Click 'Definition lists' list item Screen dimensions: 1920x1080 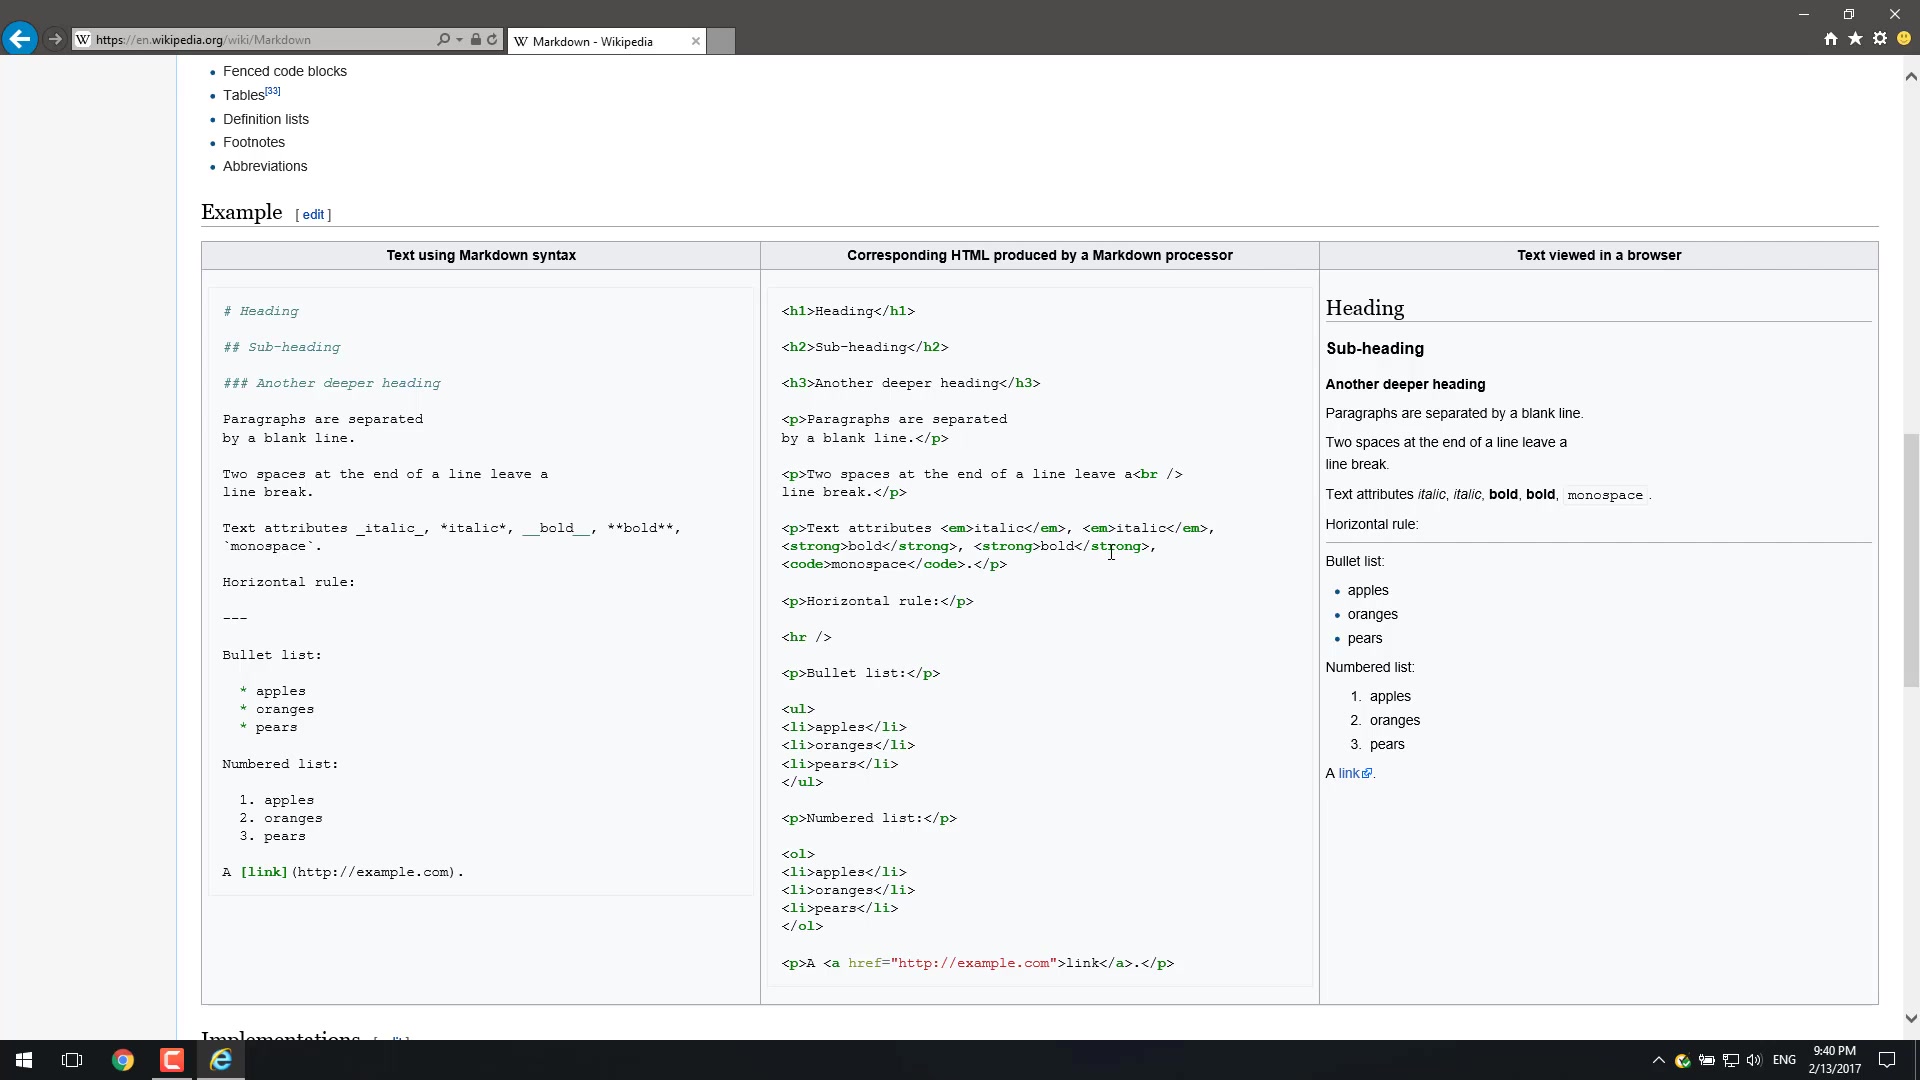click(x=266, y=119)
